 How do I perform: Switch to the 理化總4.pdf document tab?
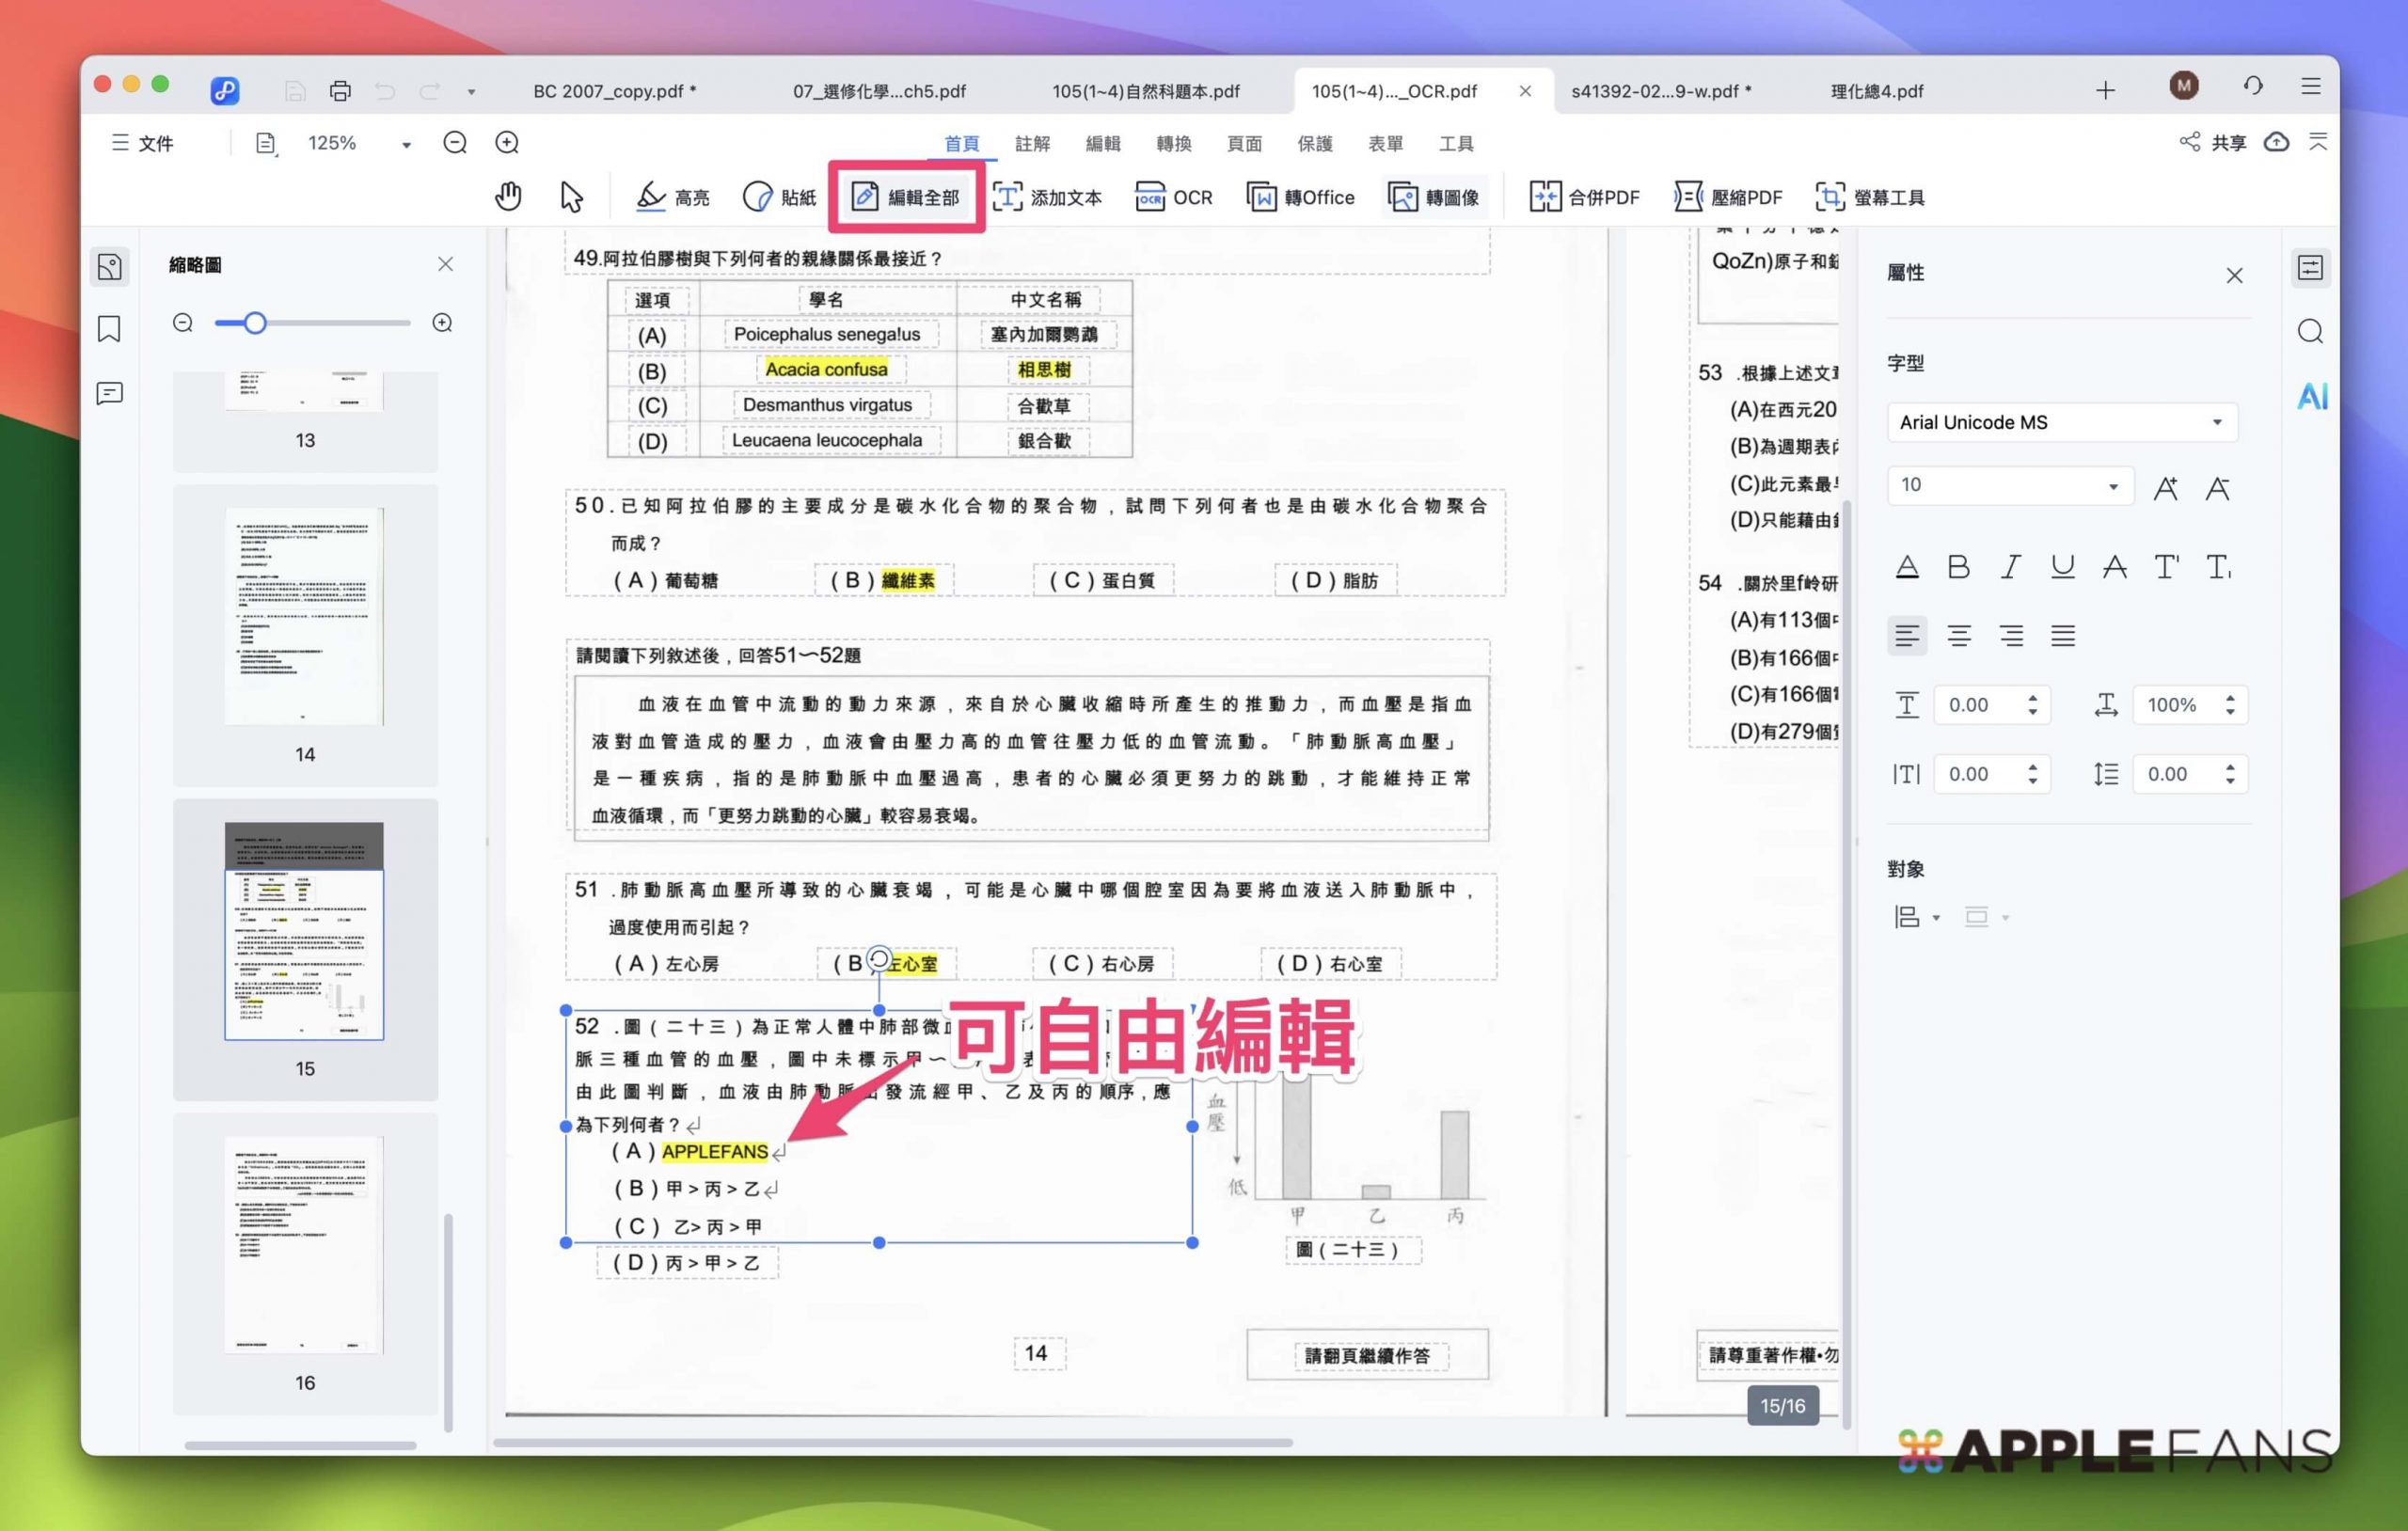1875,91
